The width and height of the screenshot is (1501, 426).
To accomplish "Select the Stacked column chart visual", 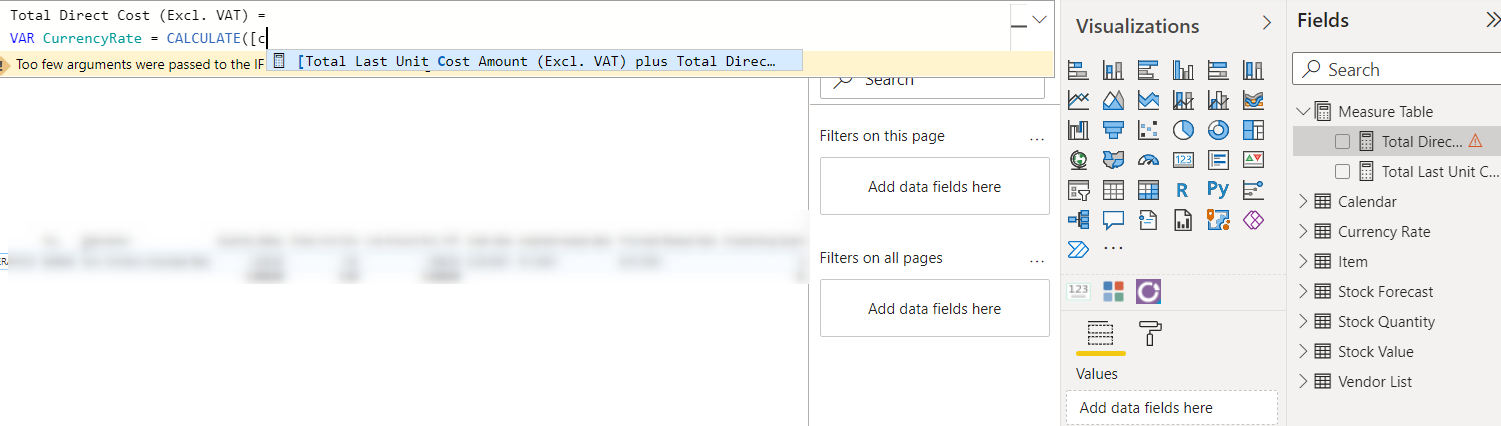I will (x=1113, y=70).
